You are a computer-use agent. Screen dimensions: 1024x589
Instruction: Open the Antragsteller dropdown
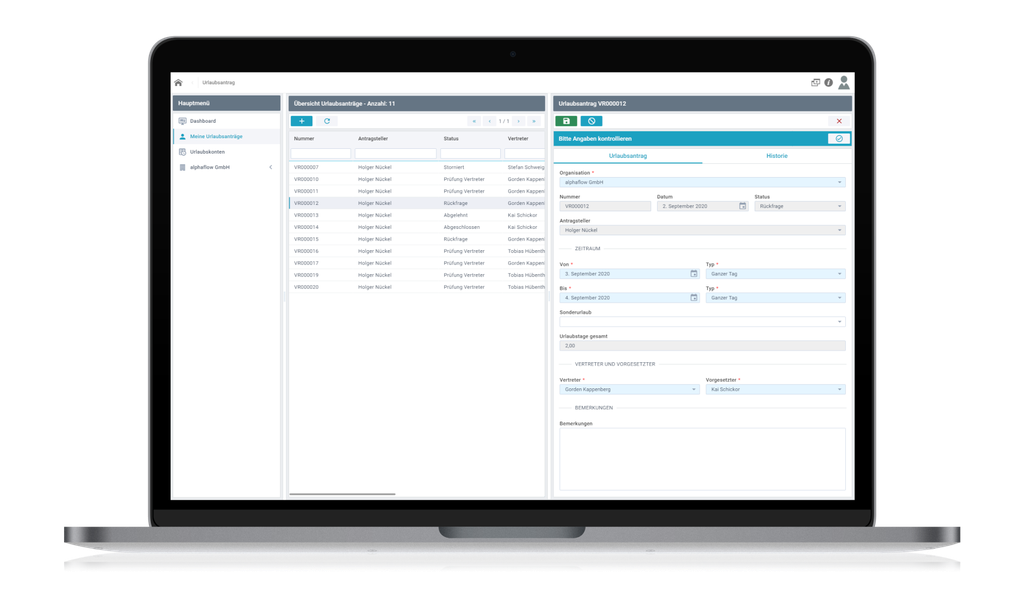pos(702,230)
